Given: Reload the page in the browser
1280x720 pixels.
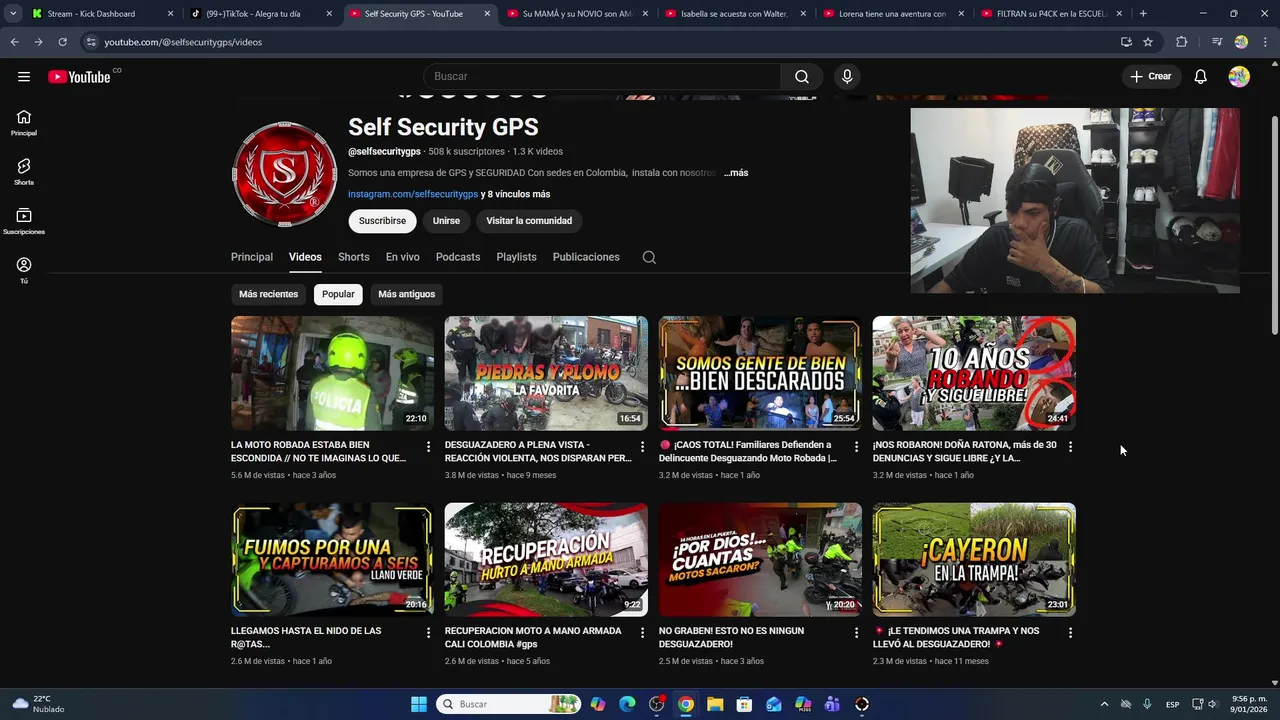Looking at the screenshot, I should [62, 42].
